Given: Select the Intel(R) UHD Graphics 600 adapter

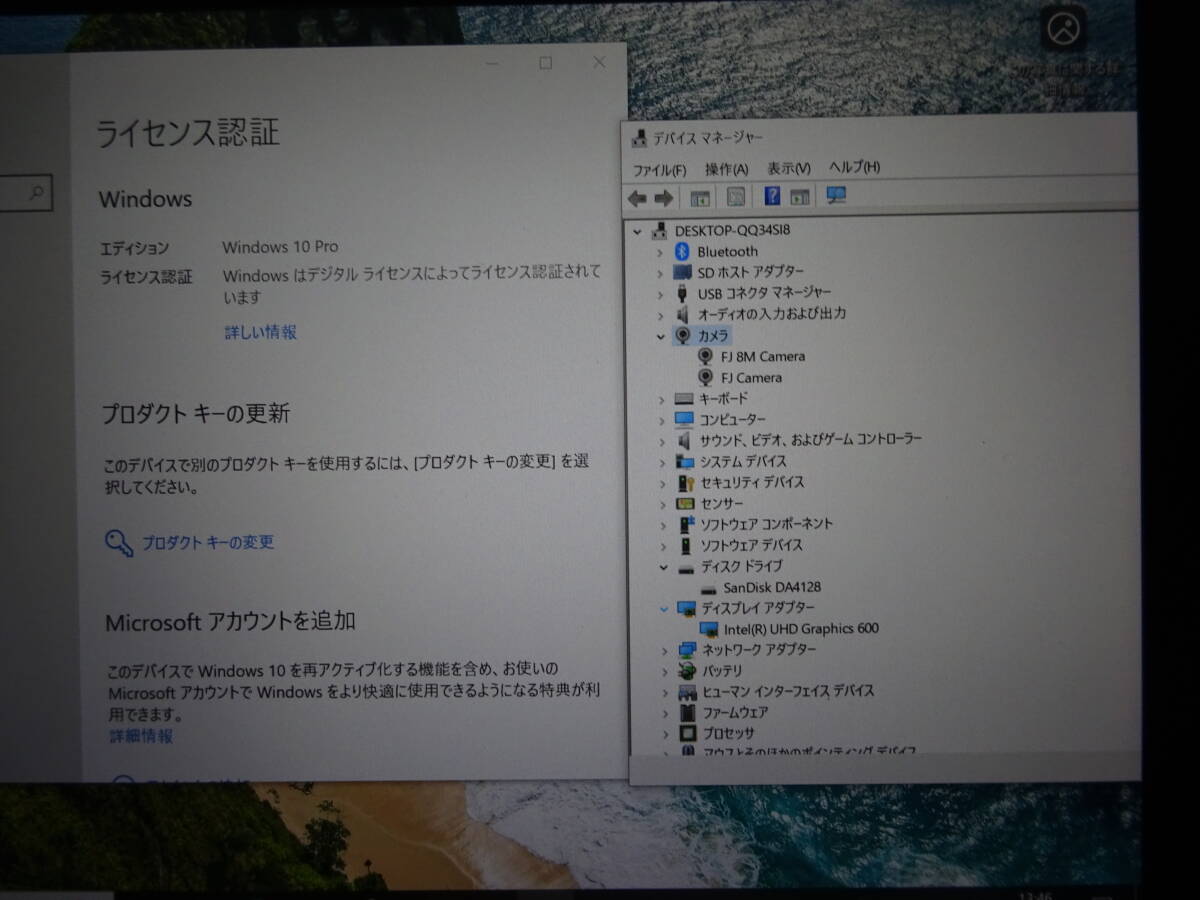Looking at the screenshot, I should [801, 629].
